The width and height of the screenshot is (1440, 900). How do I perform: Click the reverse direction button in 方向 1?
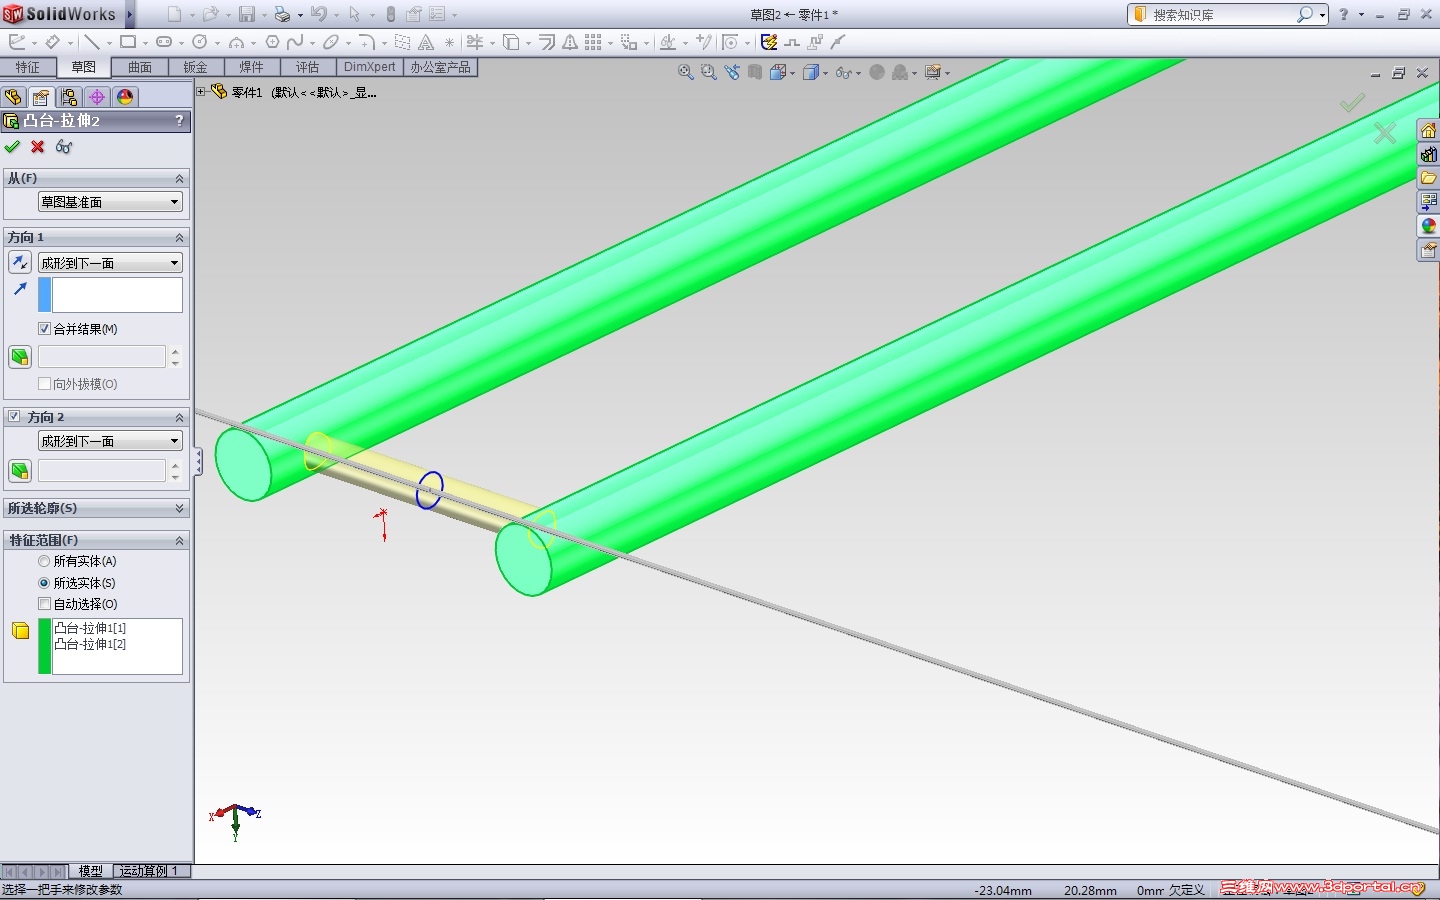click(20, 263)
